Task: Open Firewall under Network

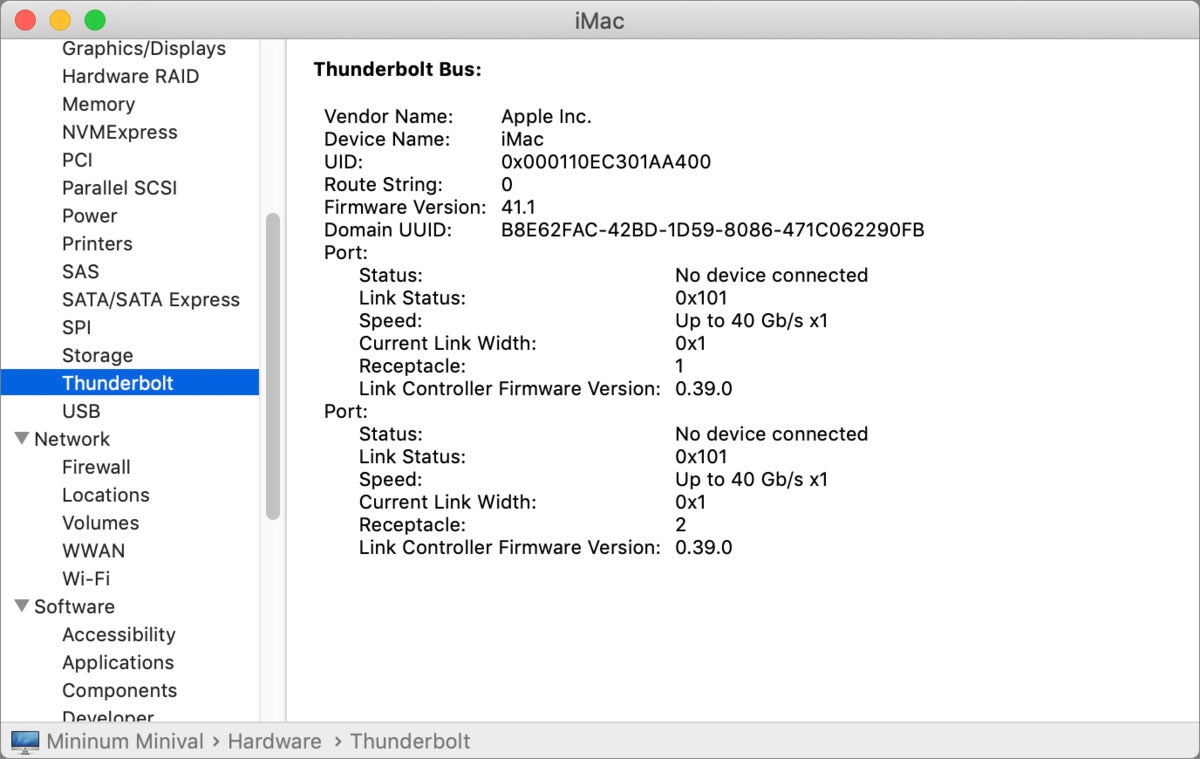Action: [96, 467]
